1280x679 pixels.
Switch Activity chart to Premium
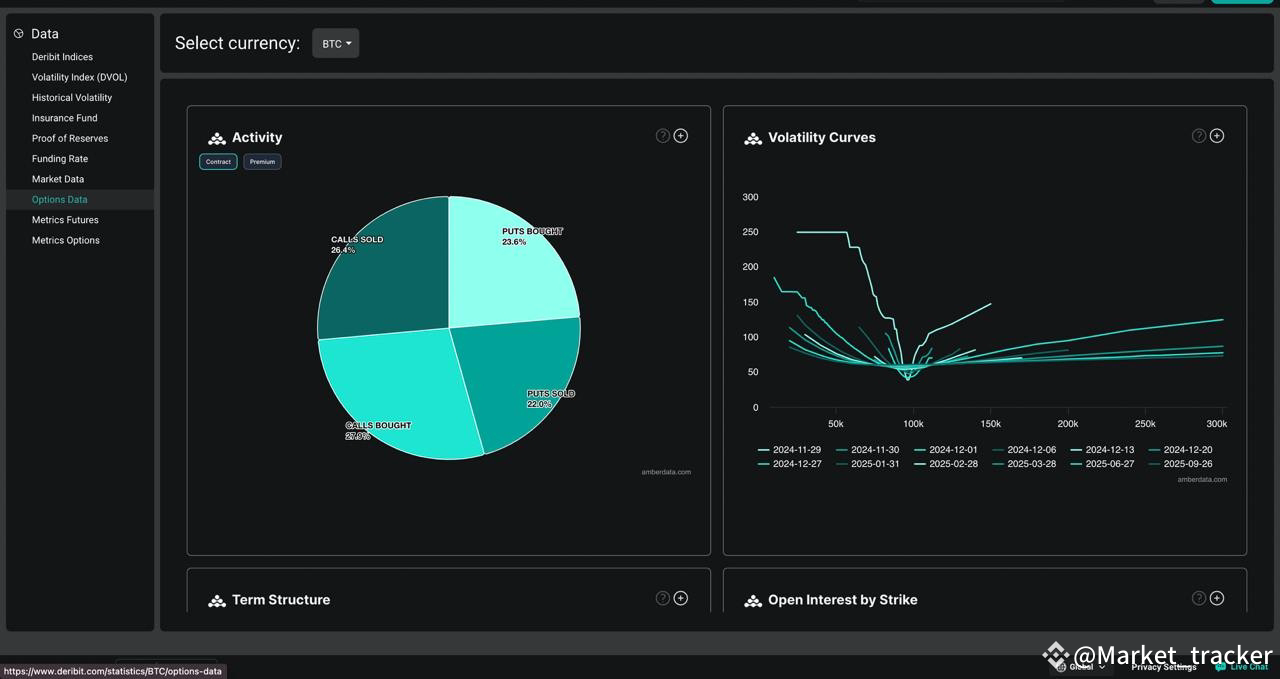click(262, 161)
